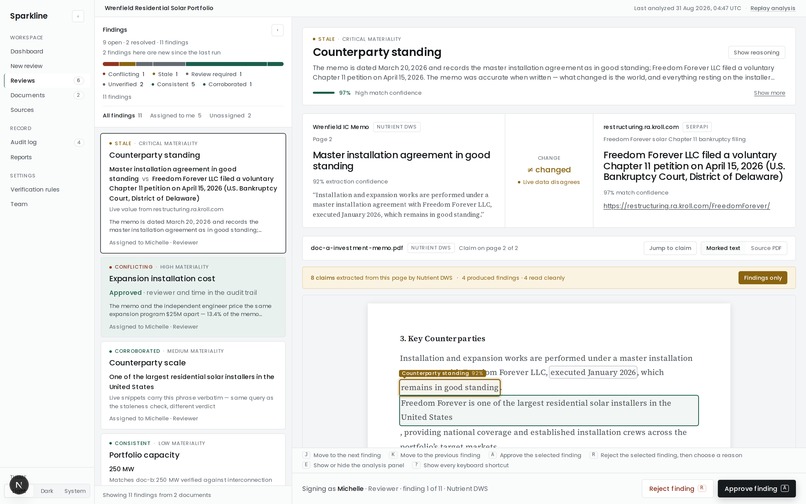Open Reviews in the sidebar
Image resolution: width=806 pixels, height=504 pixels.
[47, 81]
